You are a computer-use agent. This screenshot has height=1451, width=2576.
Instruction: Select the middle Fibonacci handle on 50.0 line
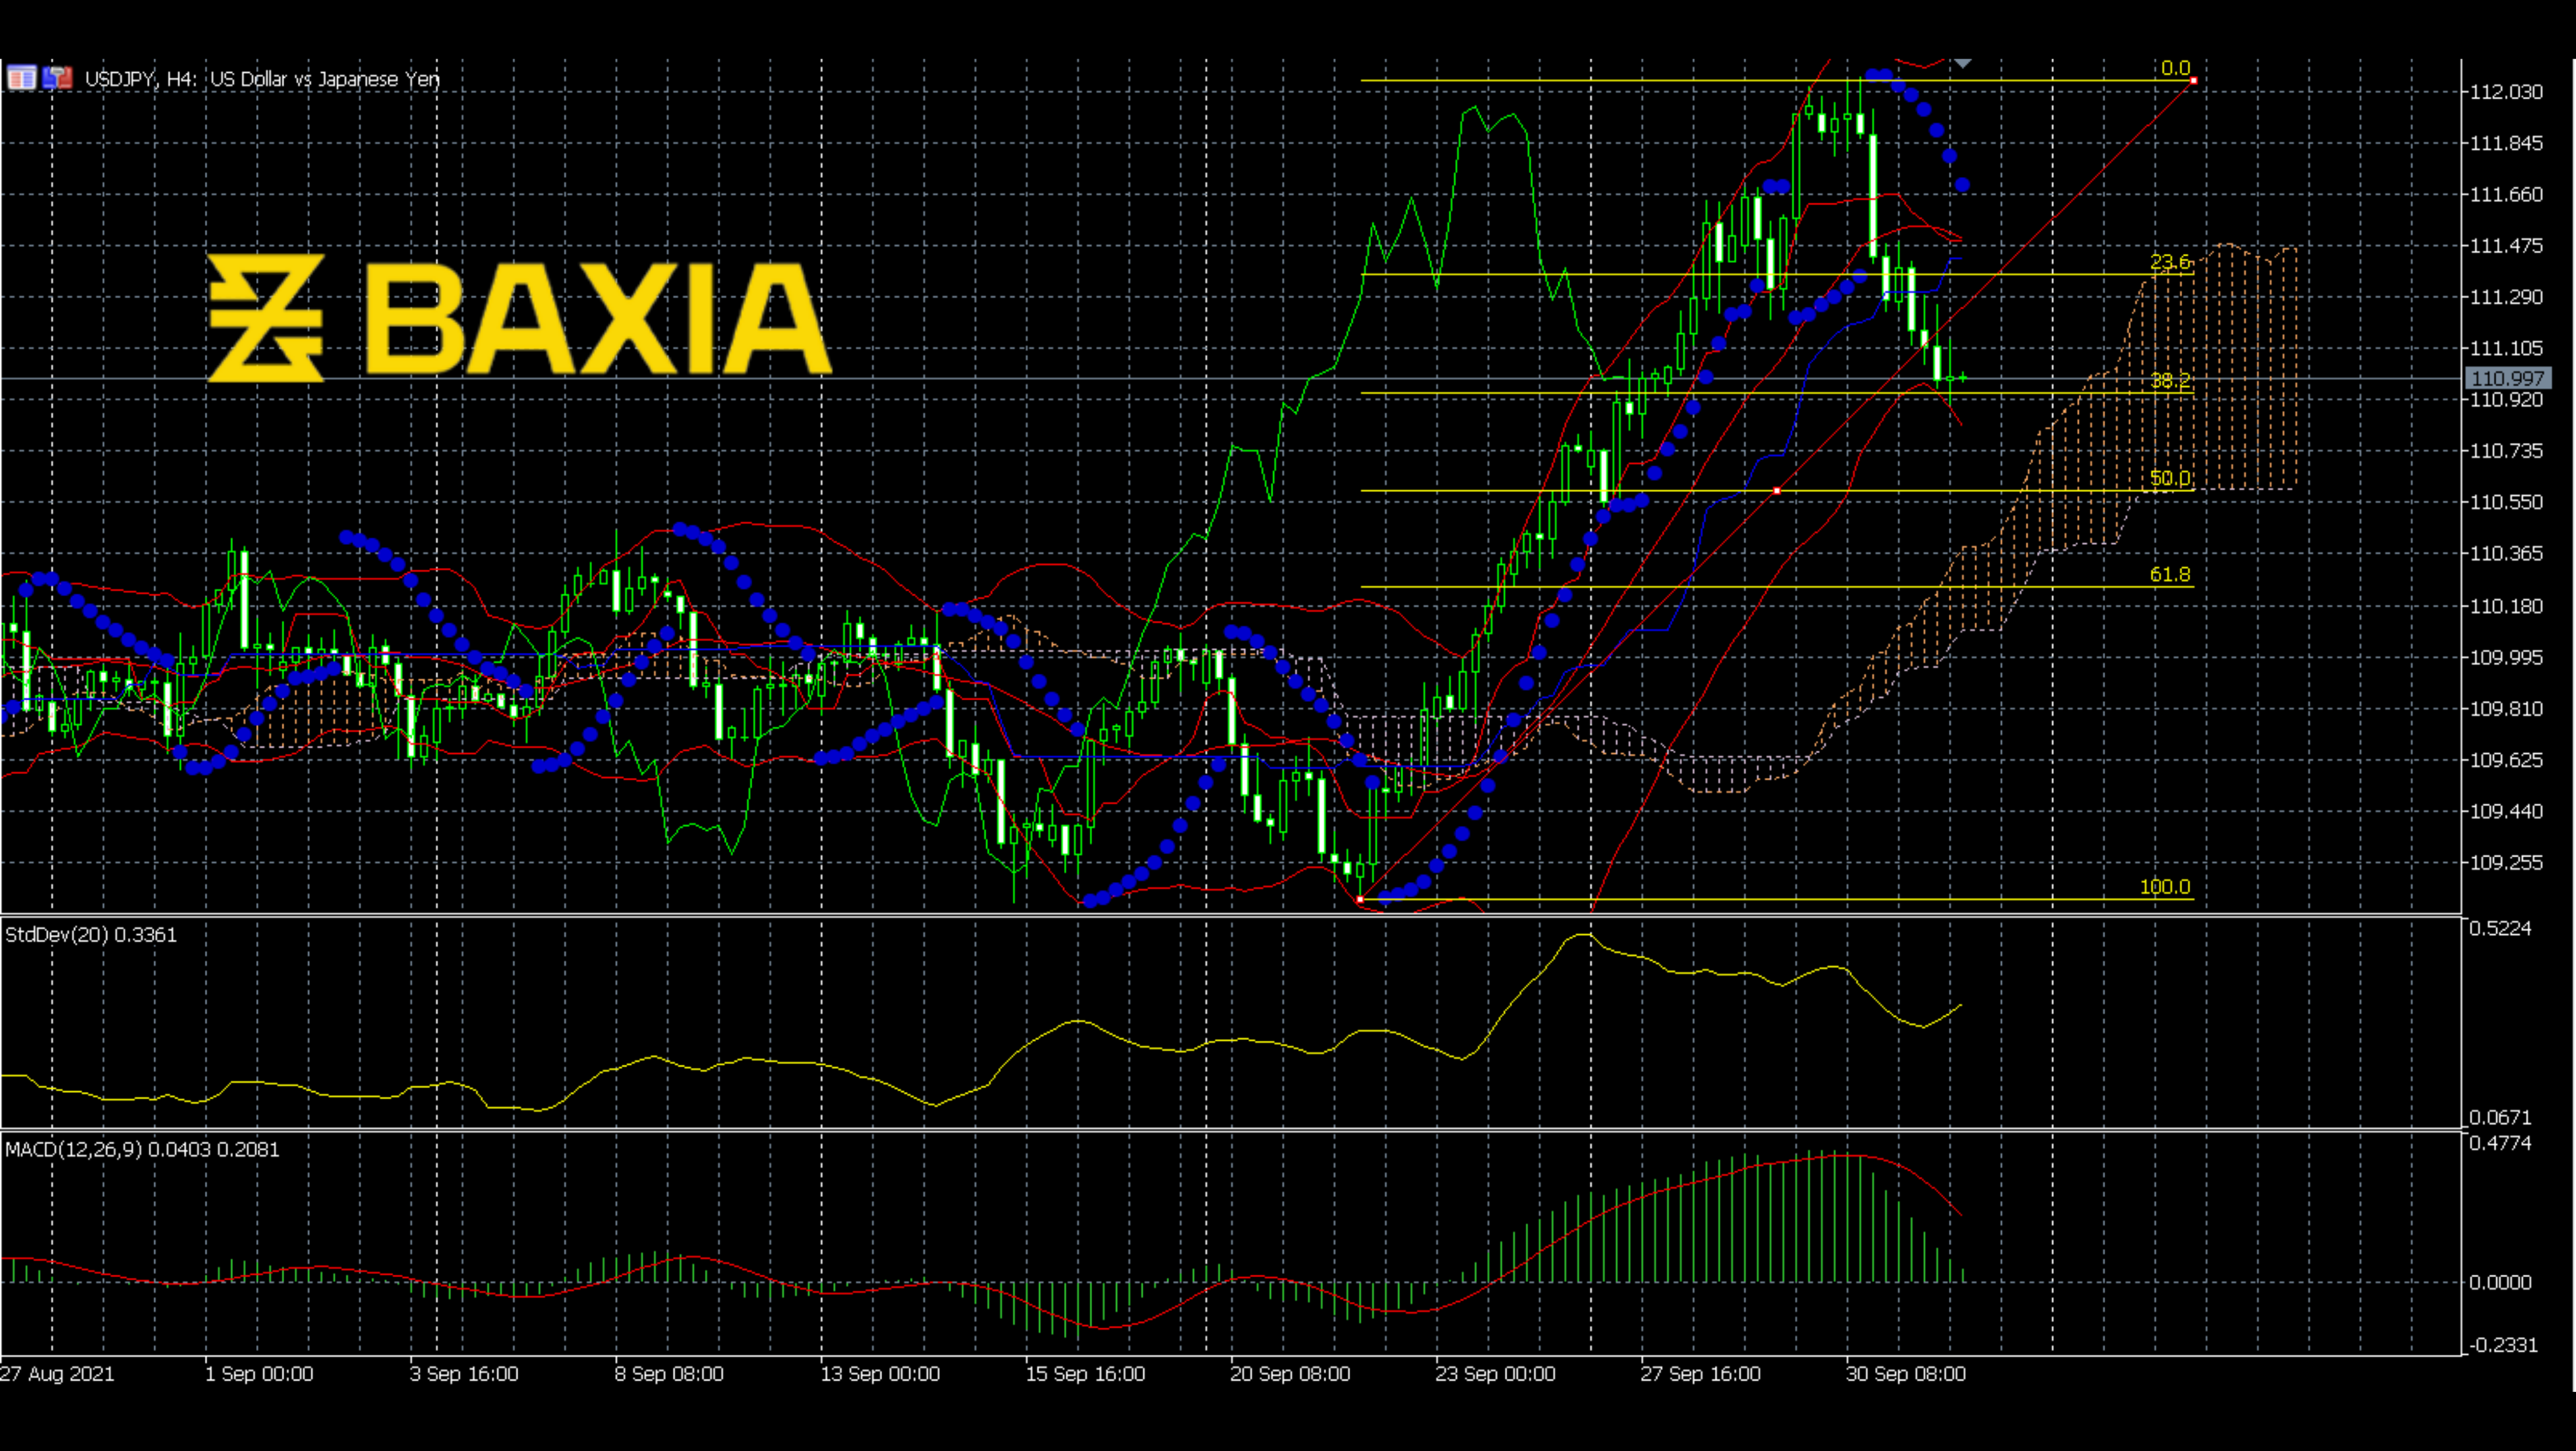1777,491
